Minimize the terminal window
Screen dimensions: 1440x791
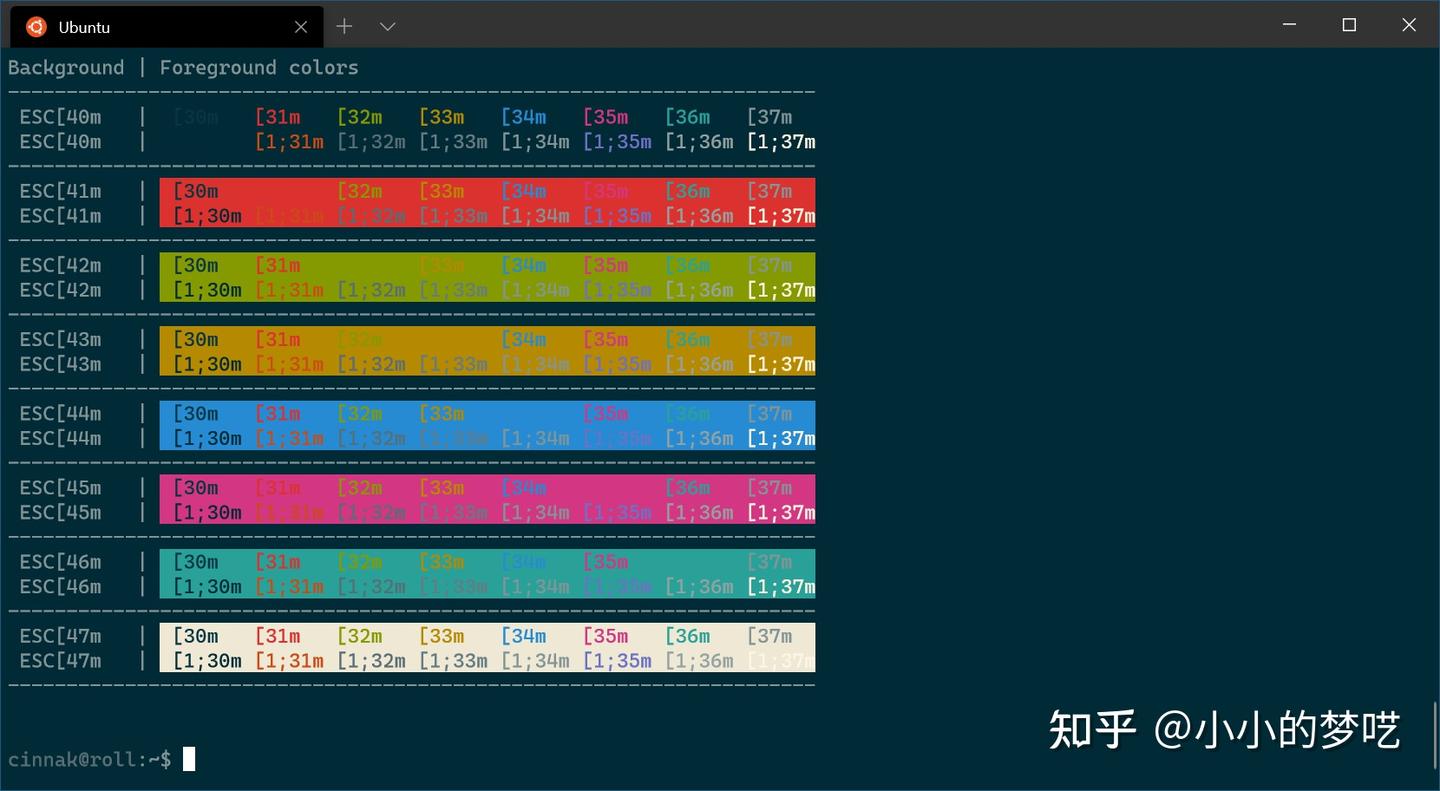click(1289, 25)
